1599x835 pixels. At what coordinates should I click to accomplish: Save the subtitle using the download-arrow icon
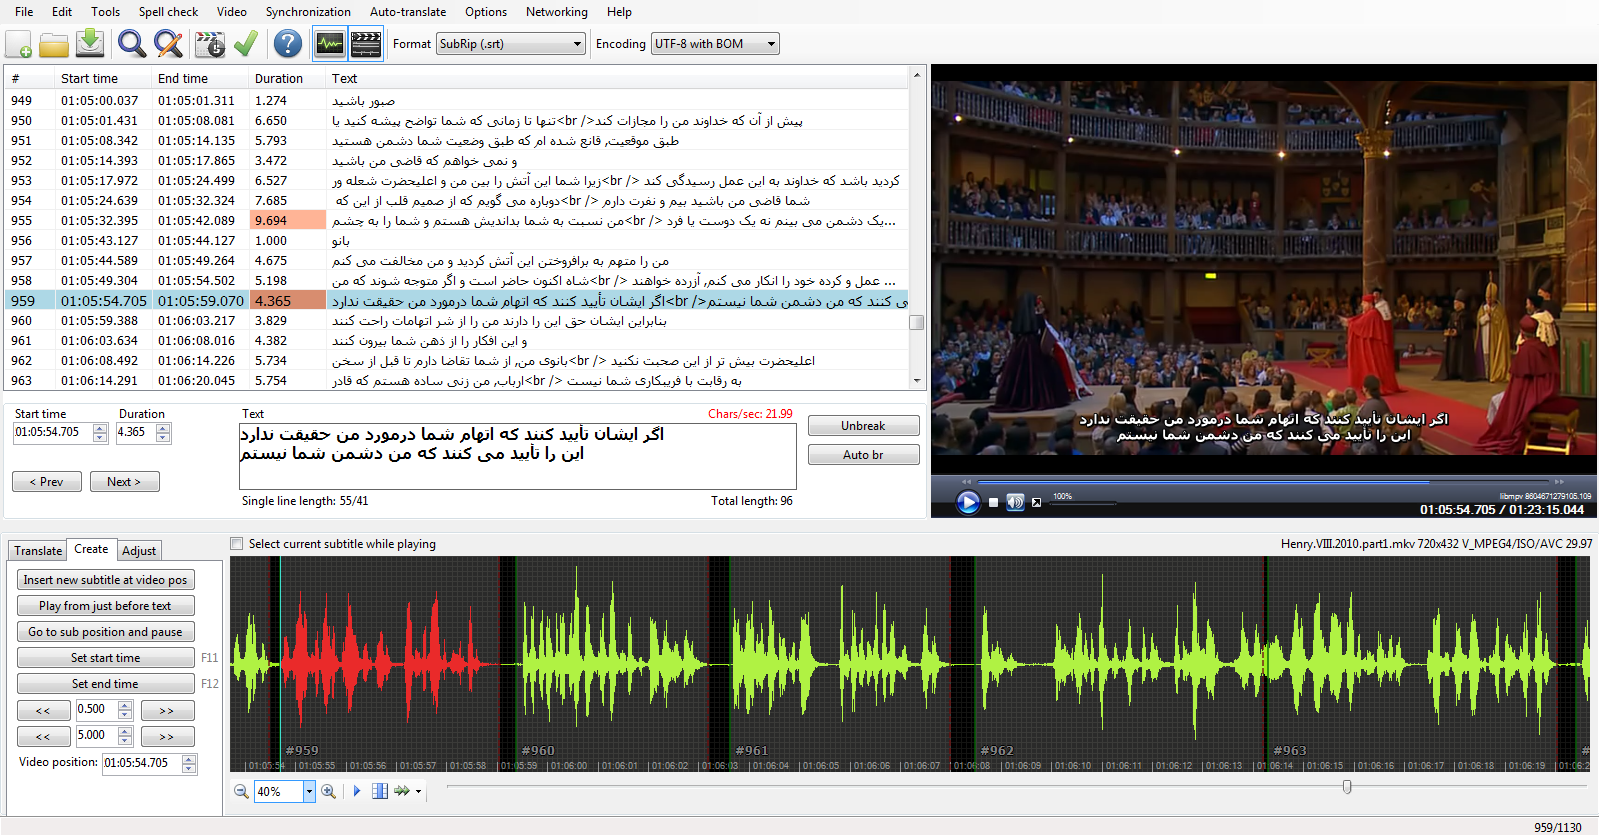pyautogui.click(x=90, y=44)
